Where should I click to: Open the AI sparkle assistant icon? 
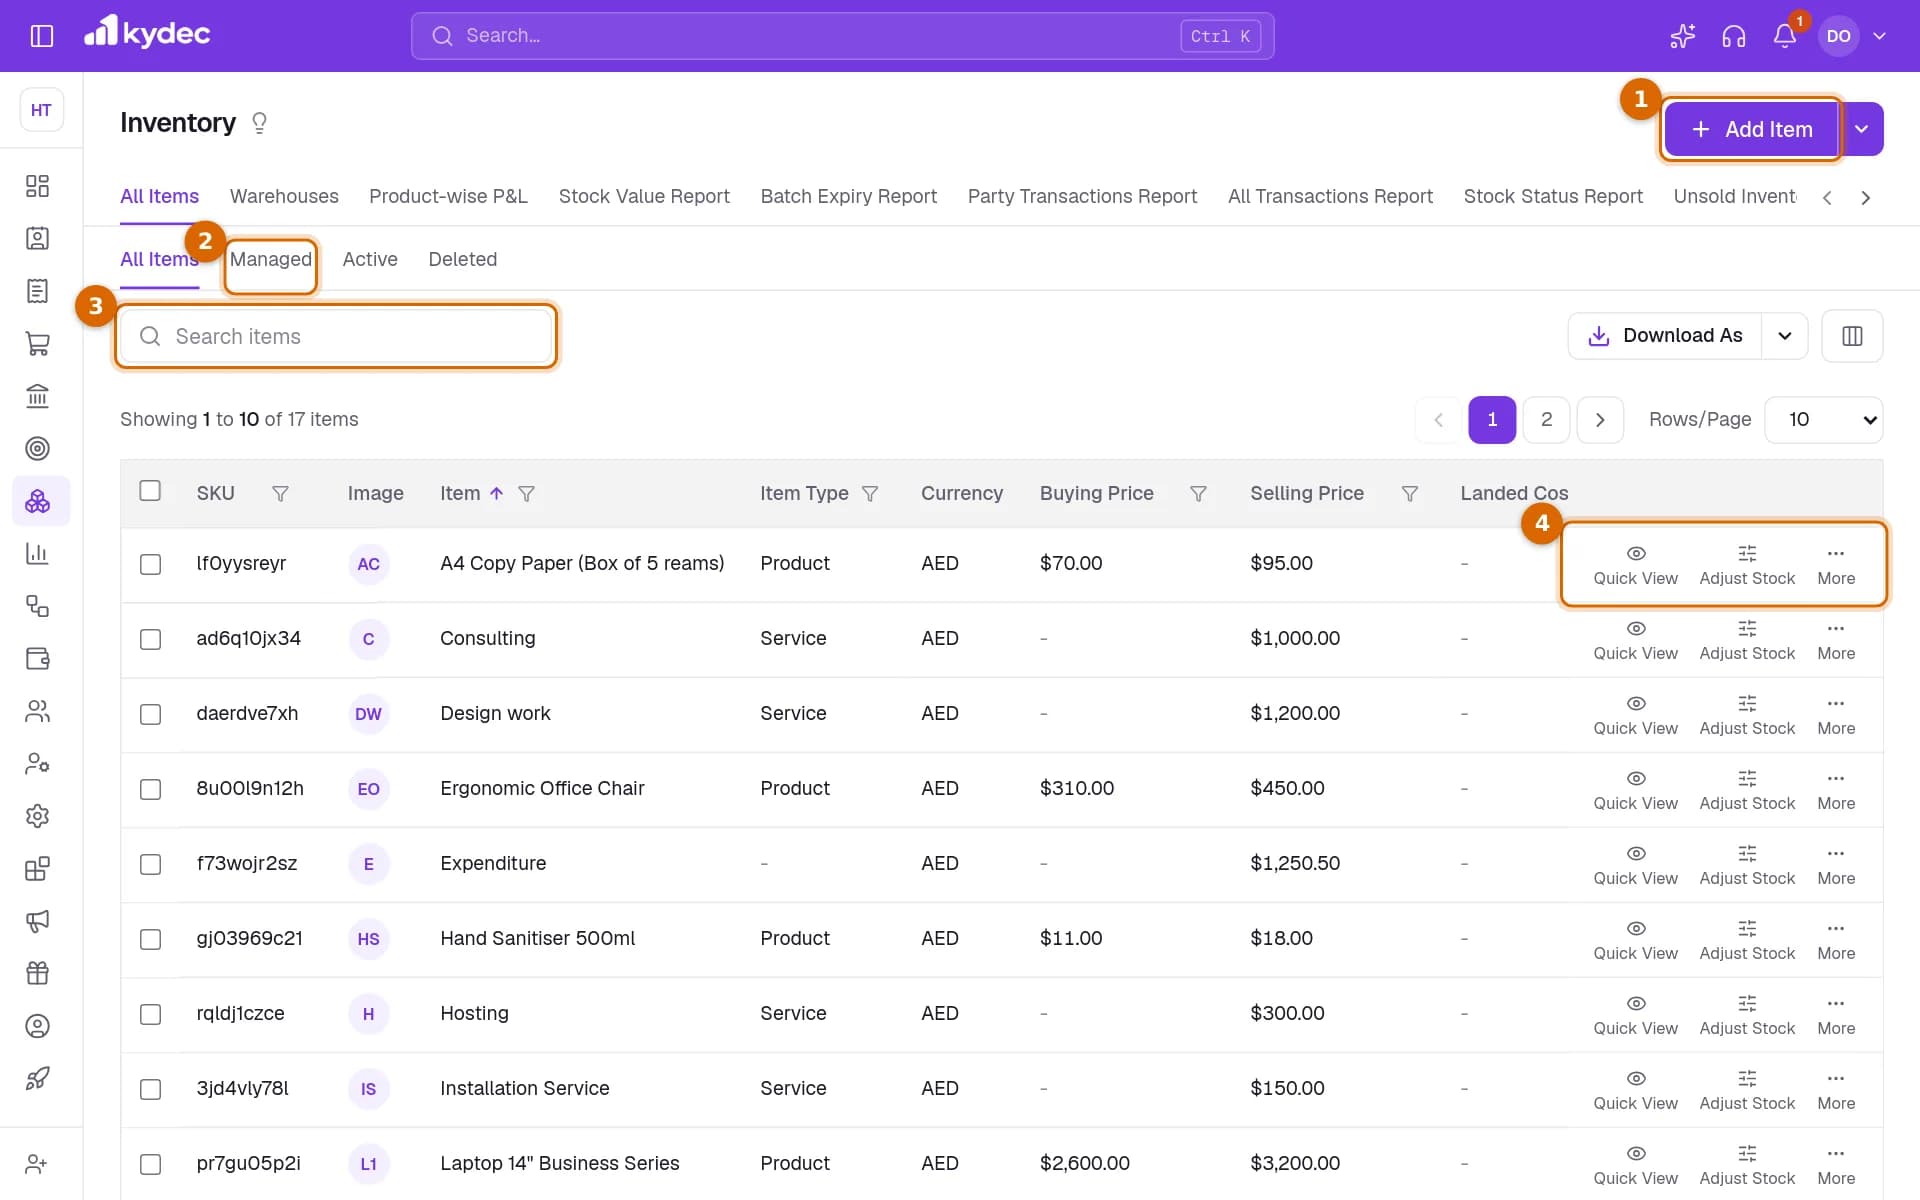pyautogui.click(x=1682, y=36)
